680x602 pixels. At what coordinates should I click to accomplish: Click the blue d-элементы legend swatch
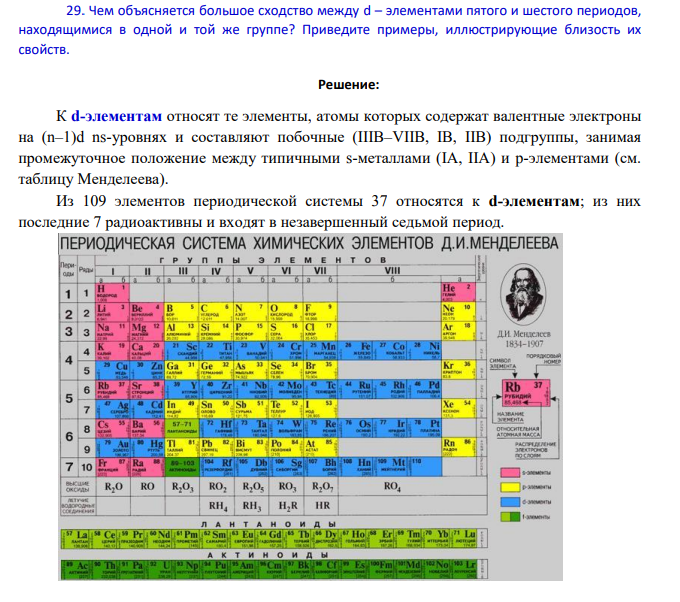coord(510,502)
